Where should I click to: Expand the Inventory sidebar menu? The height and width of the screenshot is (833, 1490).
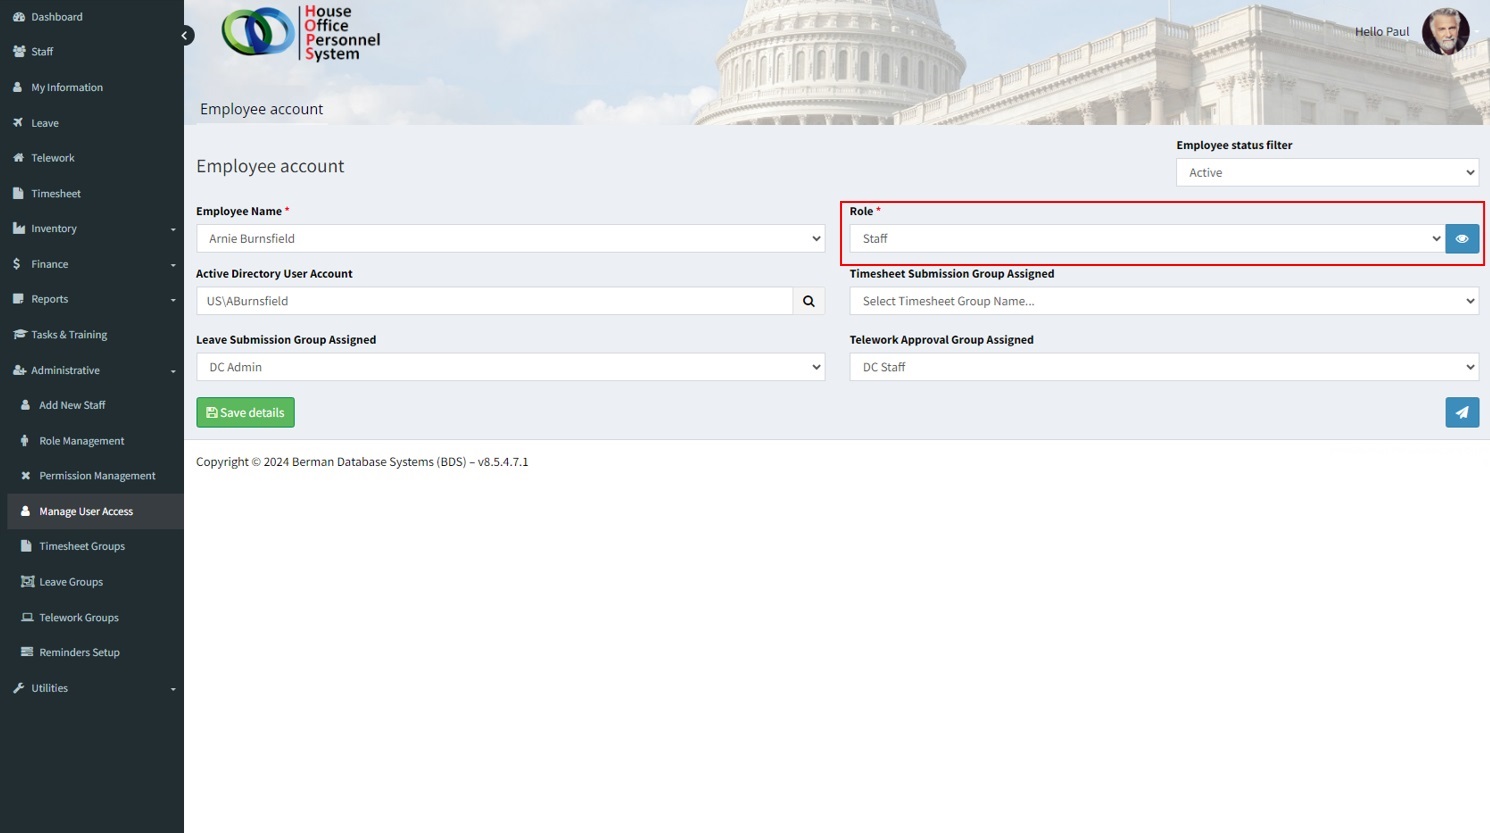click(92, 229)
